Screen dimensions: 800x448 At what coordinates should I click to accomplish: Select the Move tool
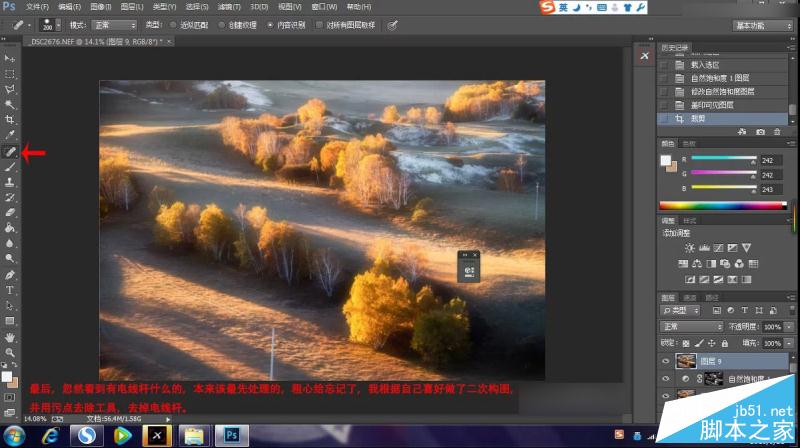point(10,58)
